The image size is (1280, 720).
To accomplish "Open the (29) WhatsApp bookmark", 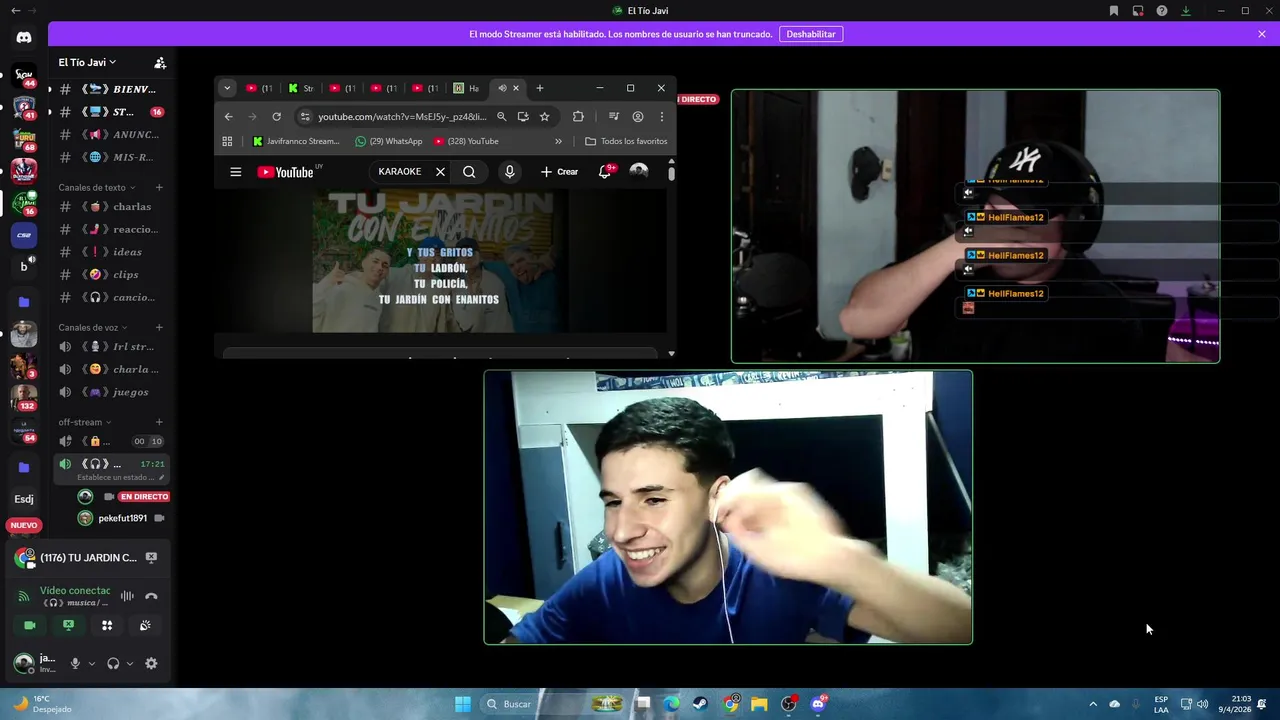I will coord(389,141).
